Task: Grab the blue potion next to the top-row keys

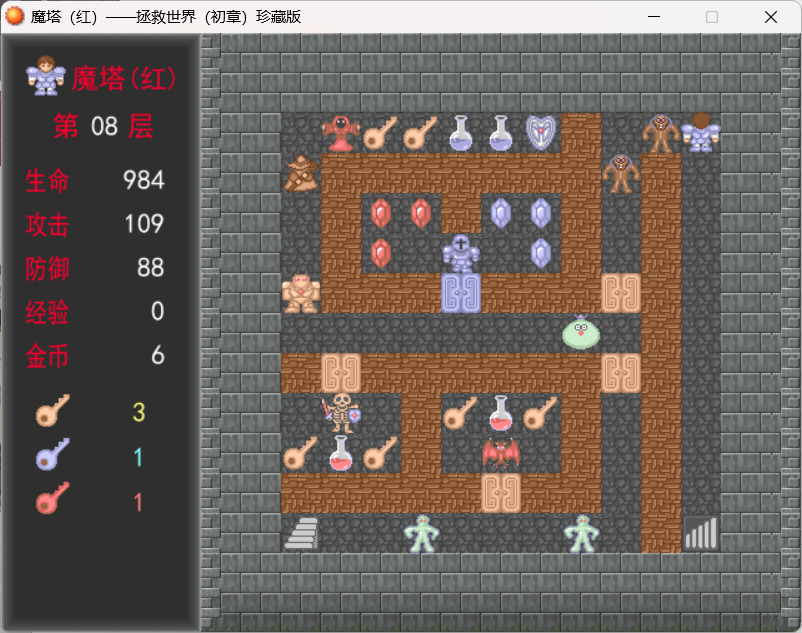Action: pyautogui.click(x=461, y=133)
